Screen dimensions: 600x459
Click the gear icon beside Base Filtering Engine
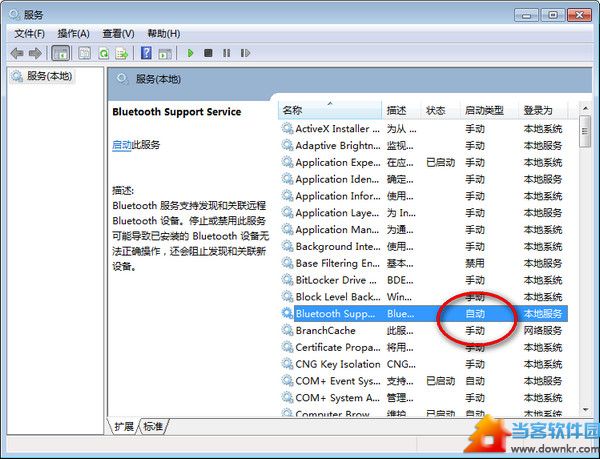coord(287,263)
